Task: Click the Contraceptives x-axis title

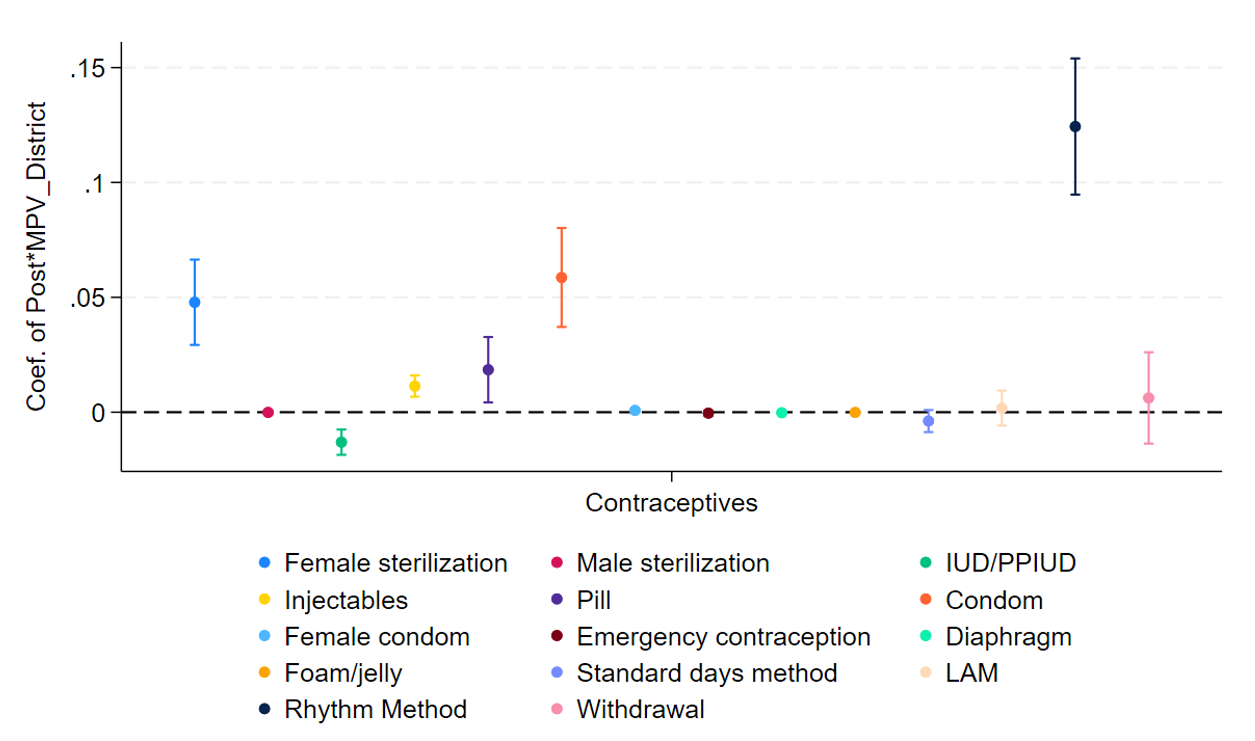Action: click(671, 503)
